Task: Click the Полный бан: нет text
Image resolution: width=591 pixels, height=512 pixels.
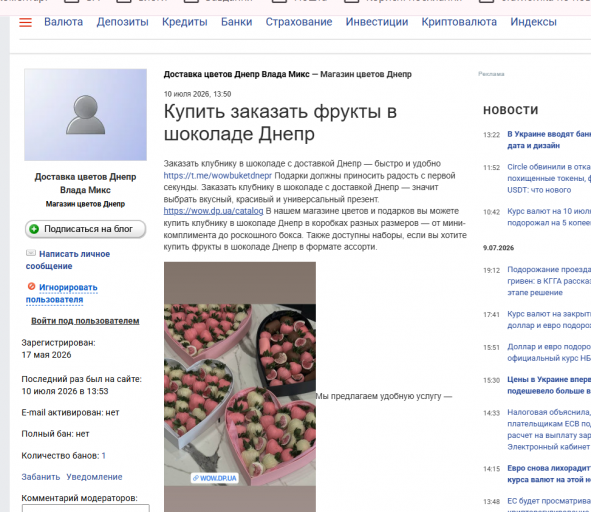Action: point(55,434)
